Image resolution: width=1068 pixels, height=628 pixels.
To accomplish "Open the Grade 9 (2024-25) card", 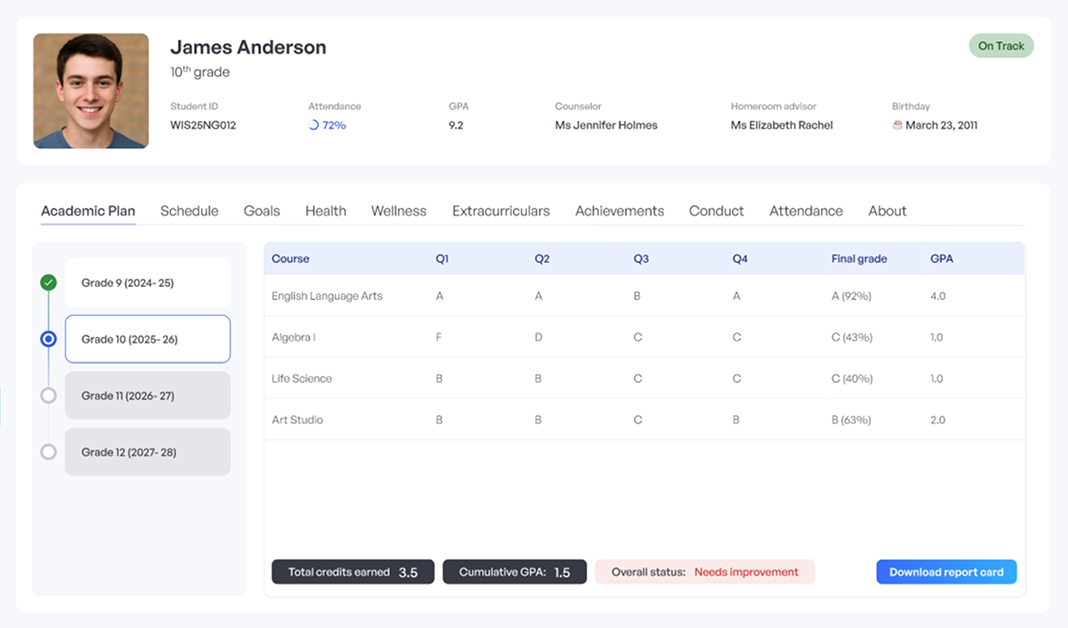I will click(147, 283).
